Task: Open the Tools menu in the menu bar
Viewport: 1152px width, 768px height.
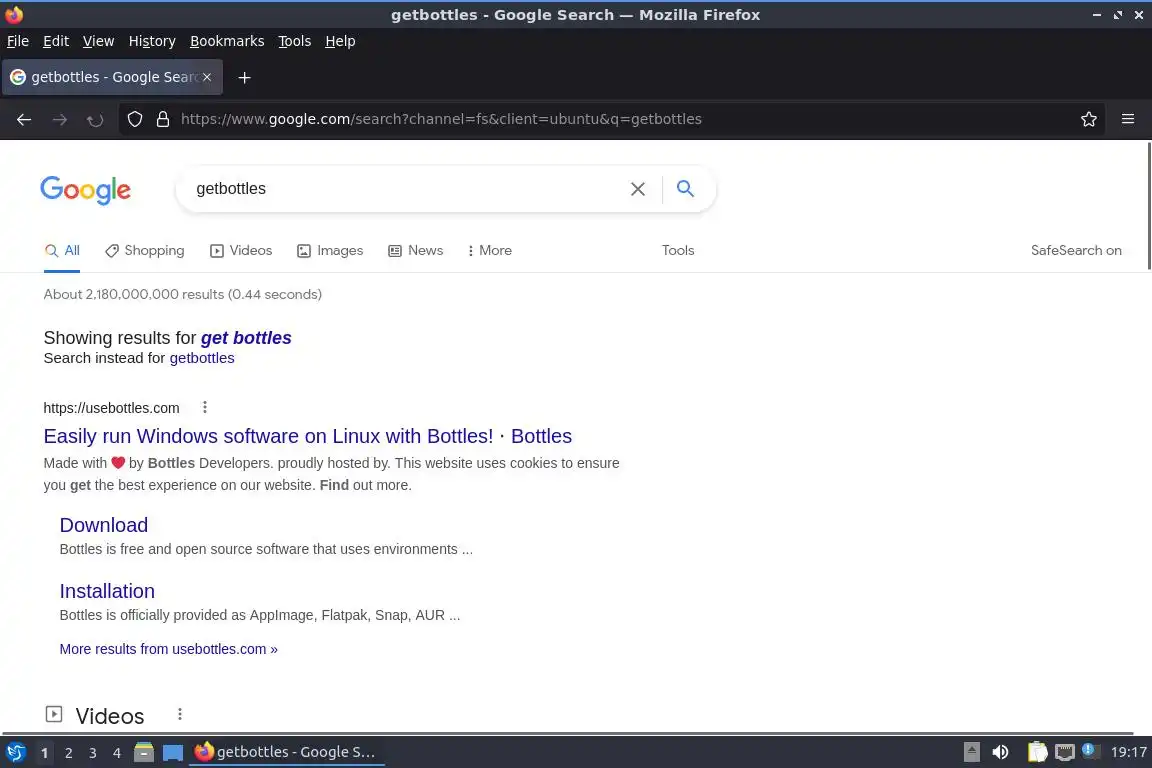Action: (295, 41)
